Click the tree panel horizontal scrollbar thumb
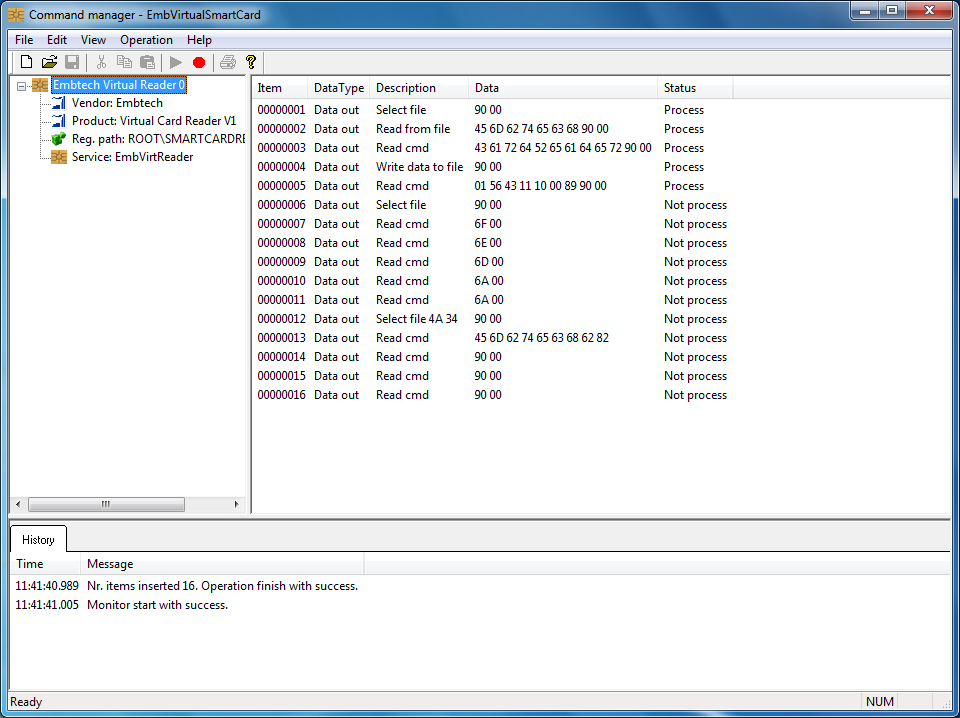960x718 pixels. pos(106,504)
